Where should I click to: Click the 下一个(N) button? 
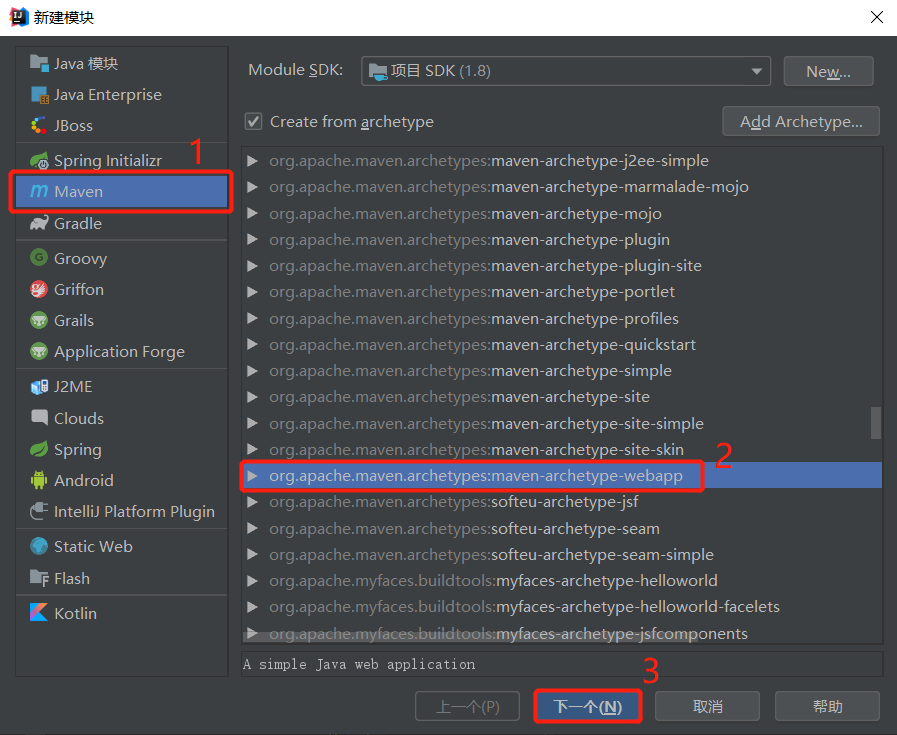click(587, 706)
